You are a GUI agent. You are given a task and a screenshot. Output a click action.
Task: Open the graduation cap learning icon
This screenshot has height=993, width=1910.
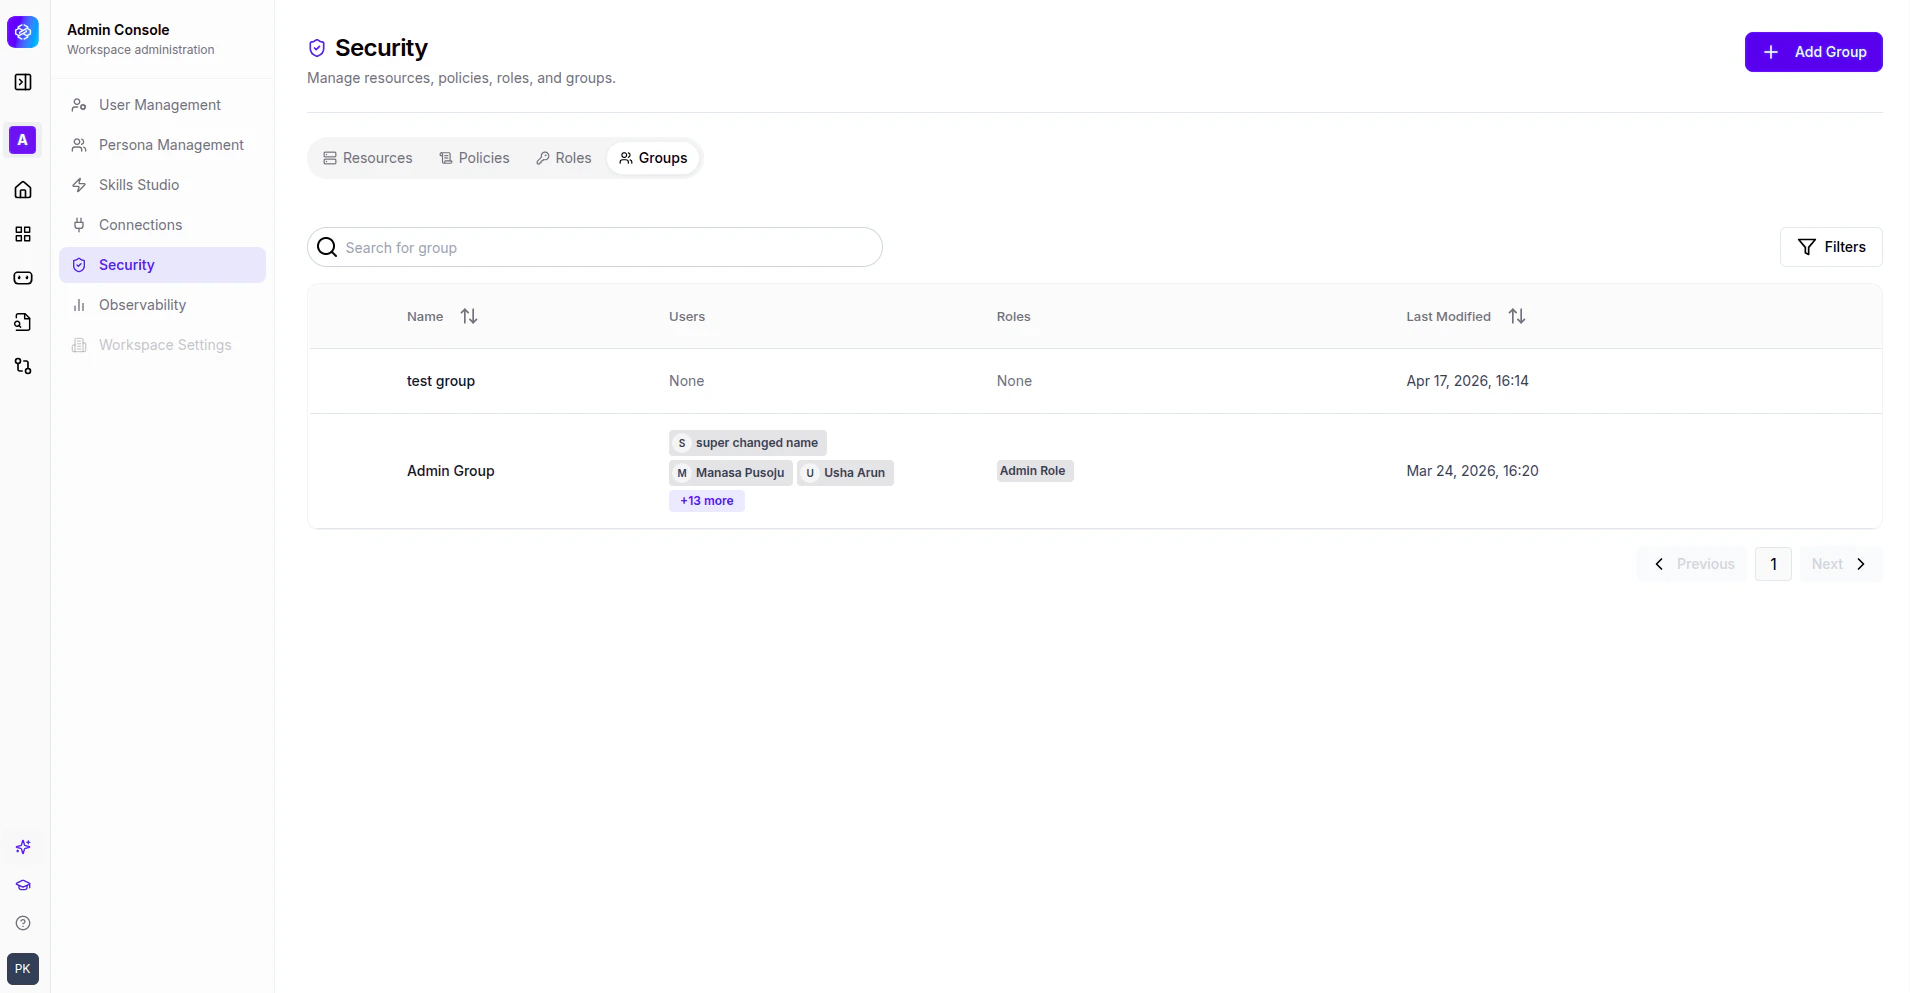click(23, 885)
